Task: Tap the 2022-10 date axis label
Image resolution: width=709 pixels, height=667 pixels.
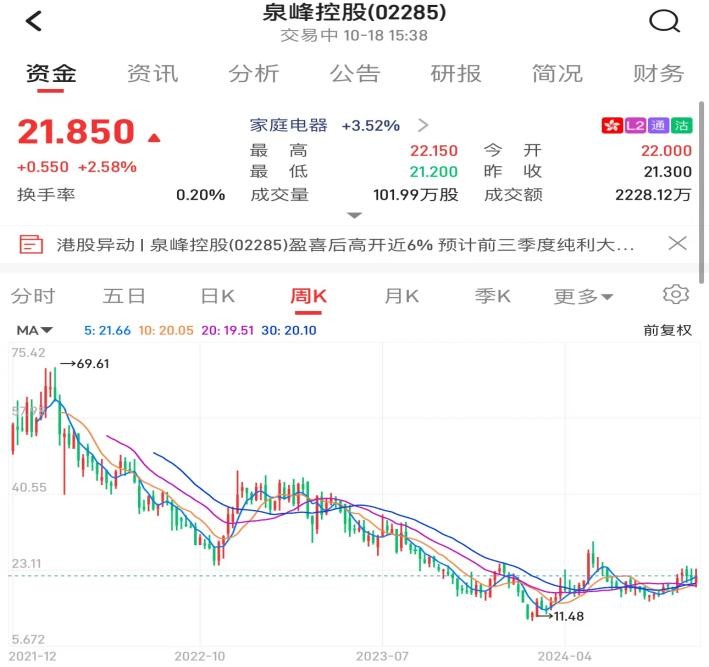Action: 199,656
